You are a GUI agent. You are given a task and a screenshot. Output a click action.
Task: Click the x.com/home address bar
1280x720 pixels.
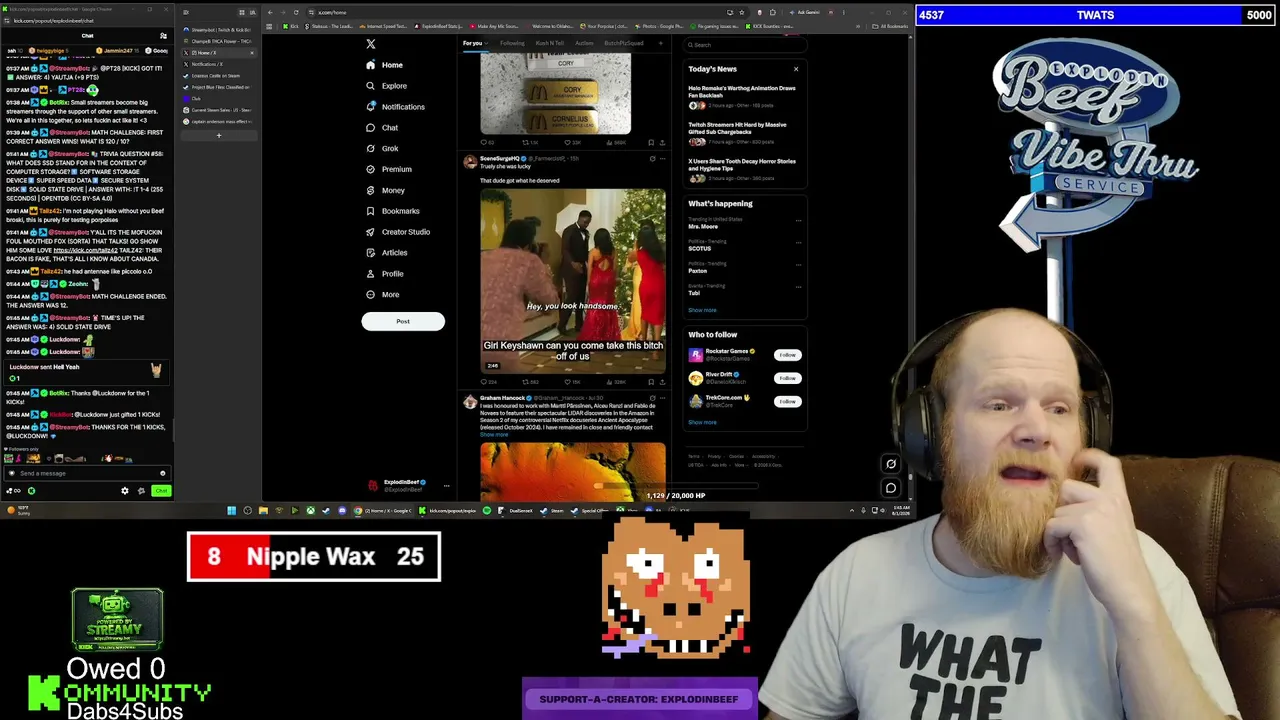(x=515, y=13)
